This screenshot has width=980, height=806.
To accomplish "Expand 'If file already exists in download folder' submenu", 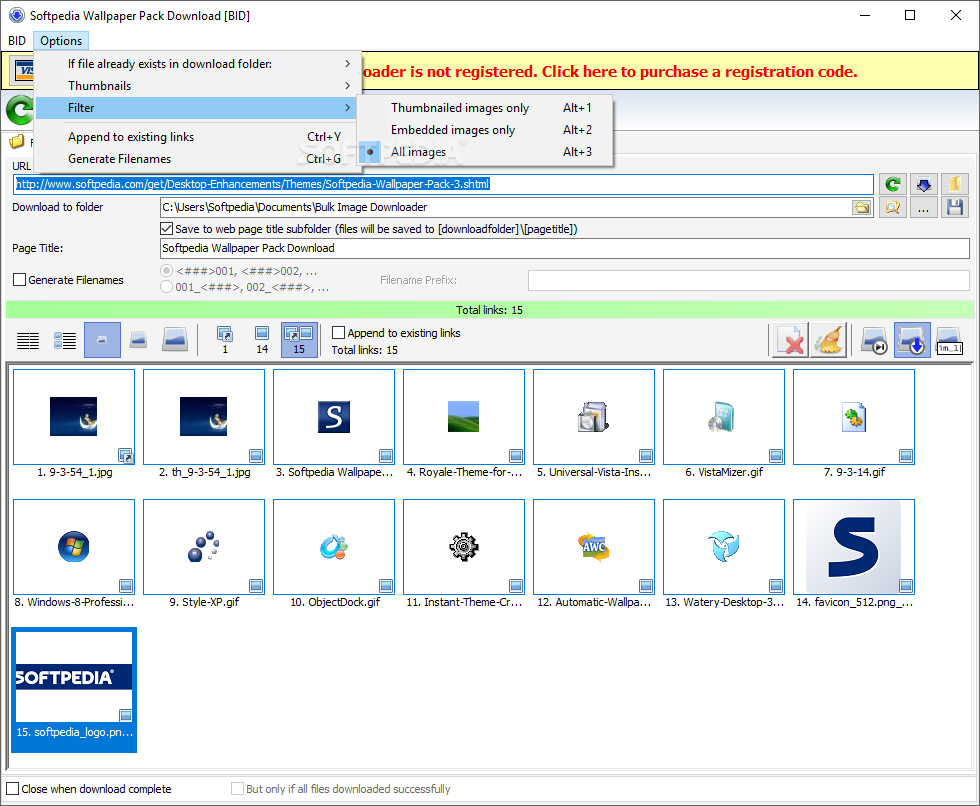I will click(x=196, y=64).
